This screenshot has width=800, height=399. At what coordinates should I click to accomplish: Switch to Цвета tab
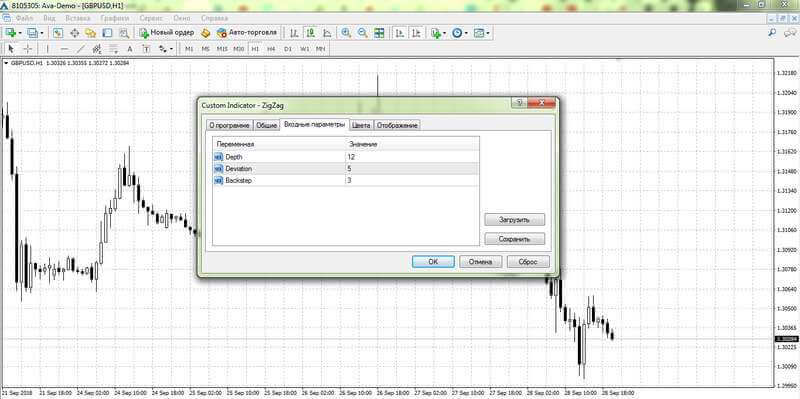point(361,126)
